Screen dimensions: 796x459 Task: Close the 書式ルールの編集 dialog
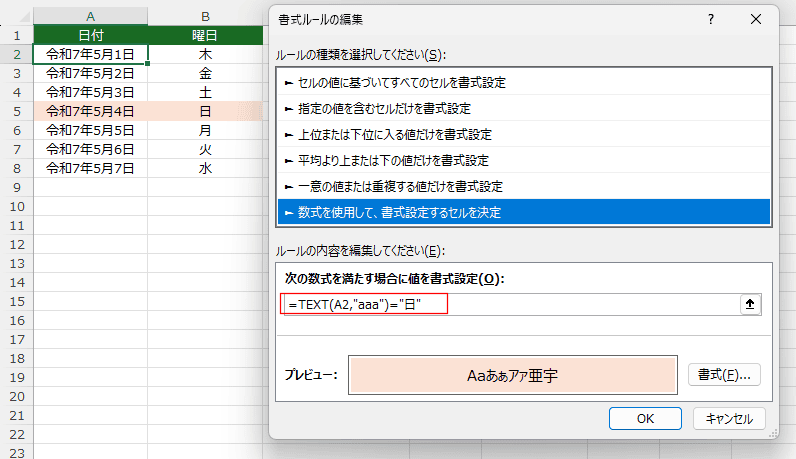pos(755,19)
